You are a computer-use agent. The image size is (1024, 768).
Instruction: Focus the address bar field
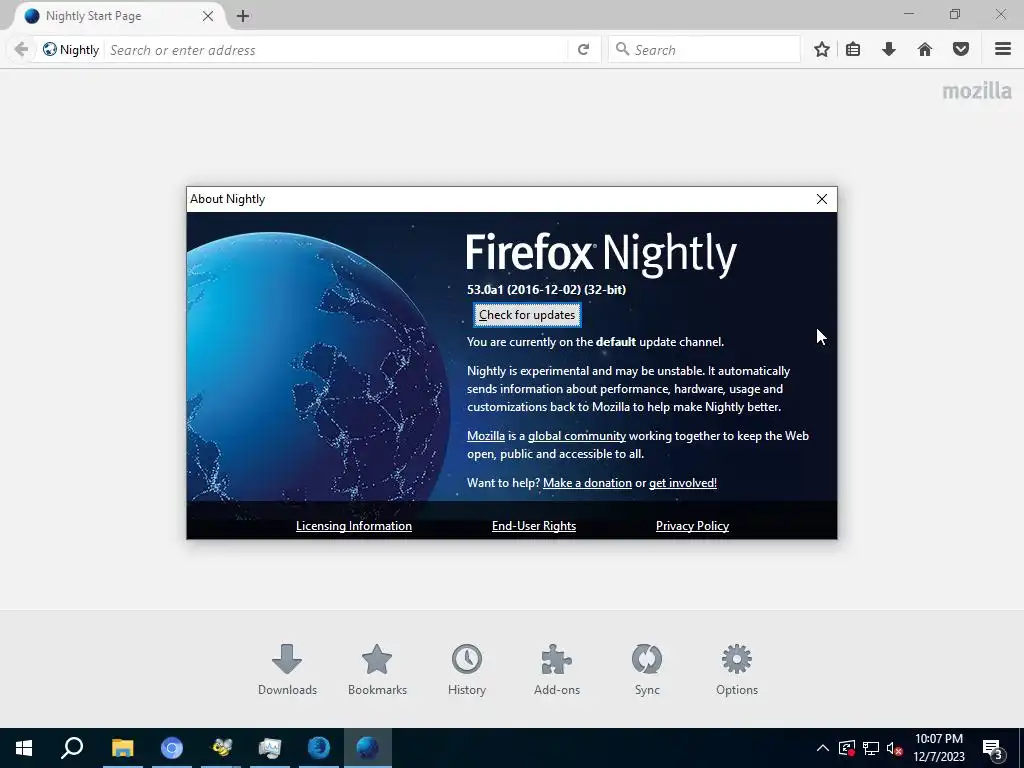click(x=336, y=50)
